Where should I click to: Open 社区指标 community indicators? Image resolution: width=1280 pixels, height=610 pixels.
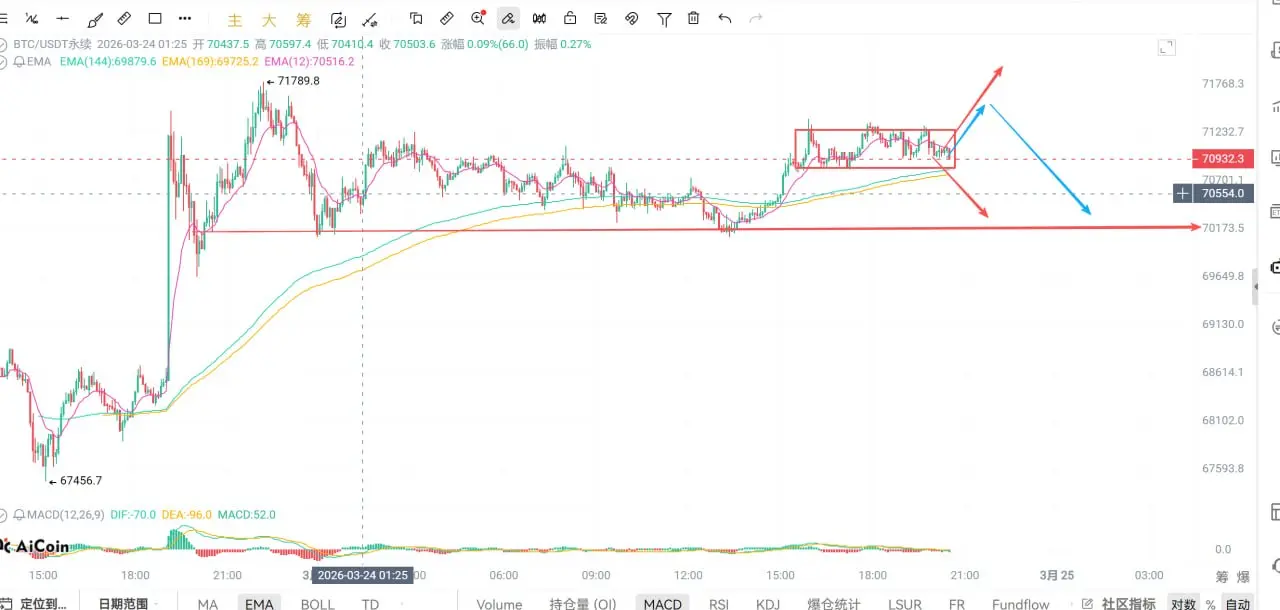point(1118,604)
